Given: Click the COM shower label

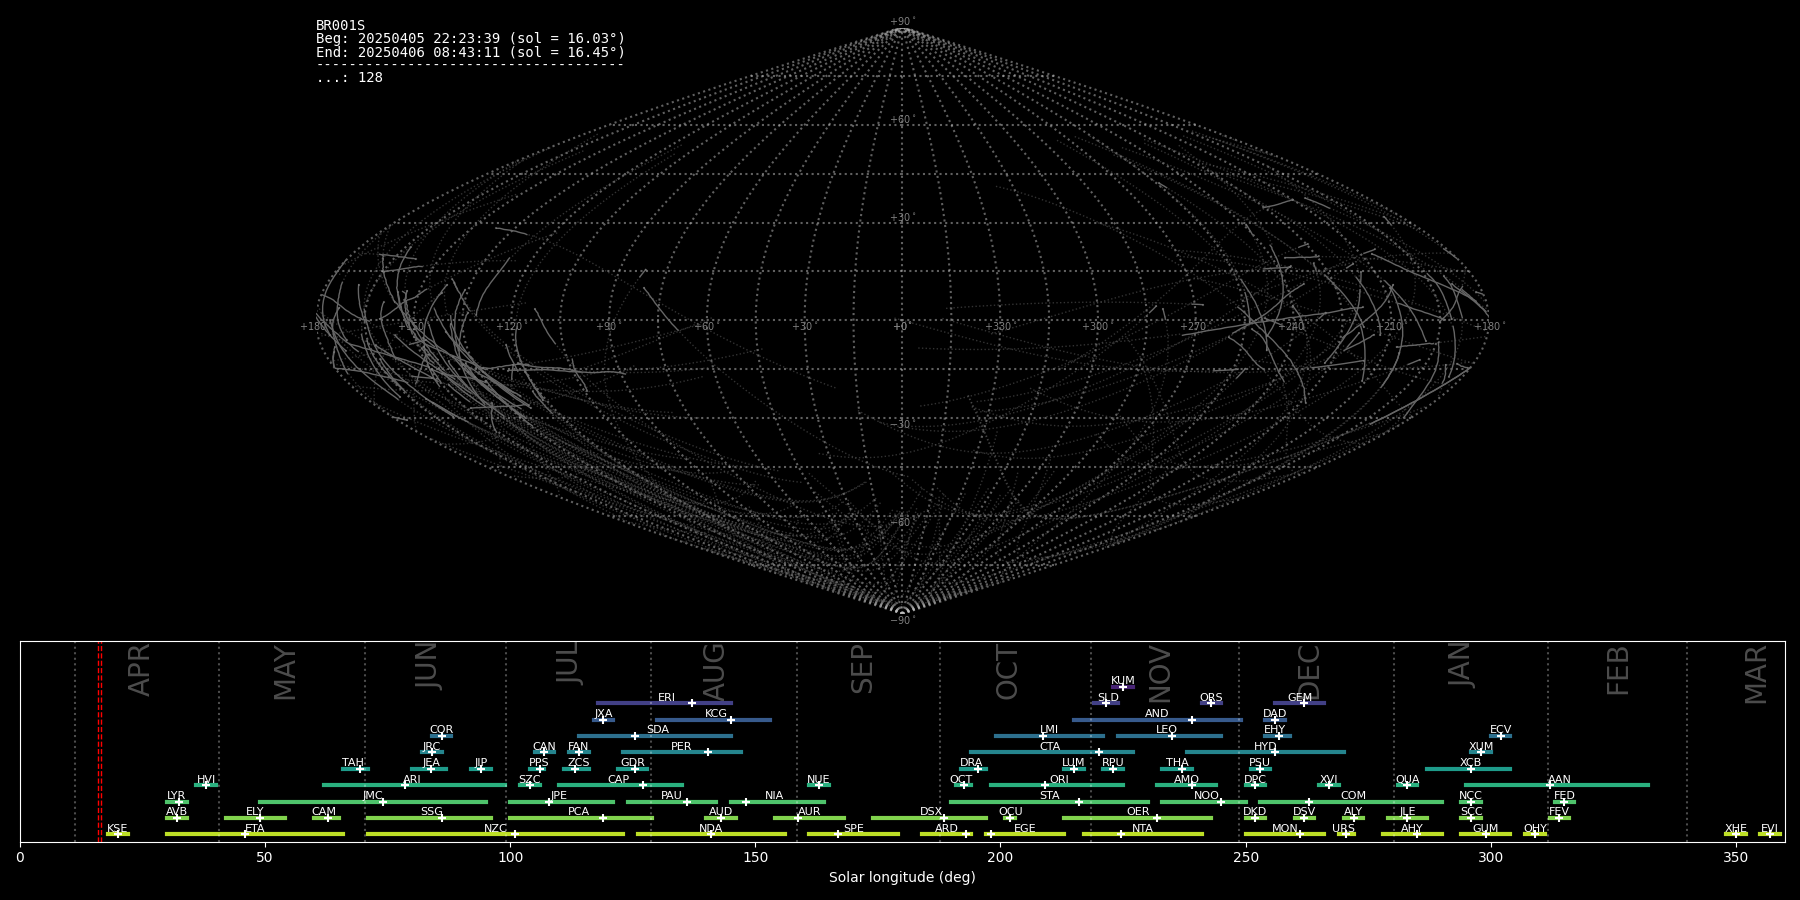Looking at the screenshot, I should tap(1353, 796).
